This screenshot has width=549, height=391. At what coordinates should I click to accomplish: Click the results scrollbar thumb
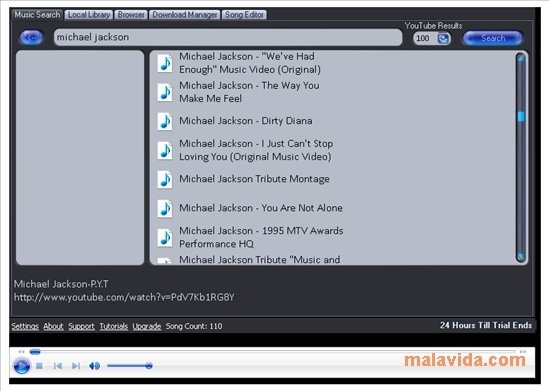(521, 117)
